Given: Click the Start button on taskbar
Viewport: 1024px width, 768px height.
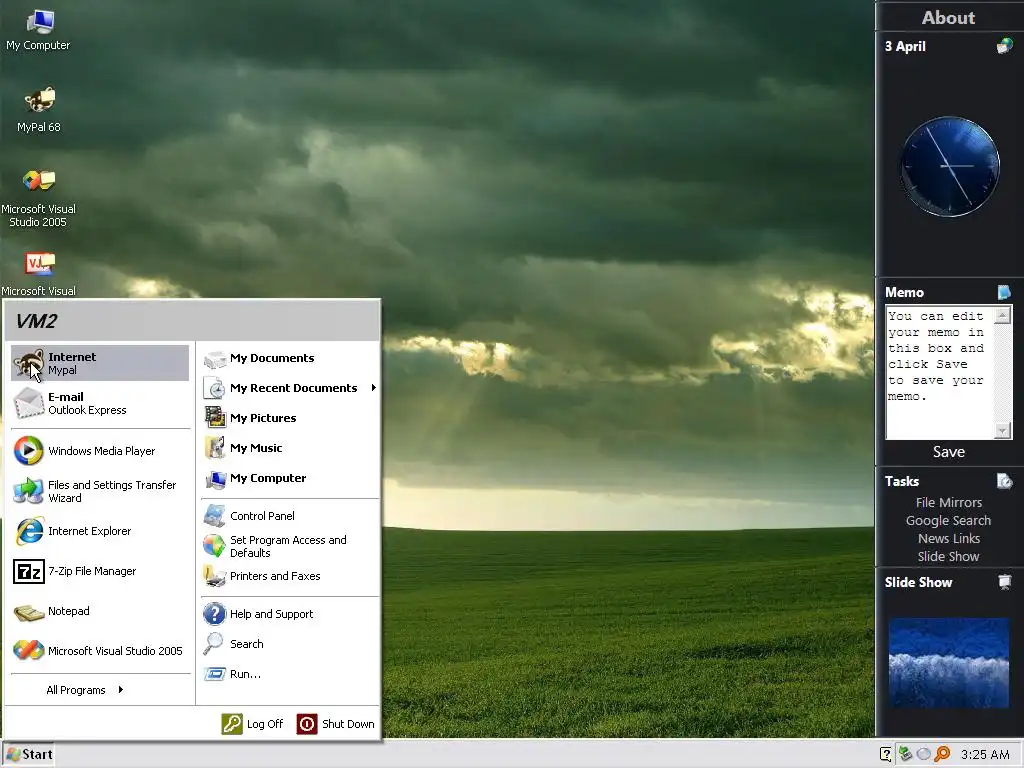Looking at the screenshot, I should [29, 754].
